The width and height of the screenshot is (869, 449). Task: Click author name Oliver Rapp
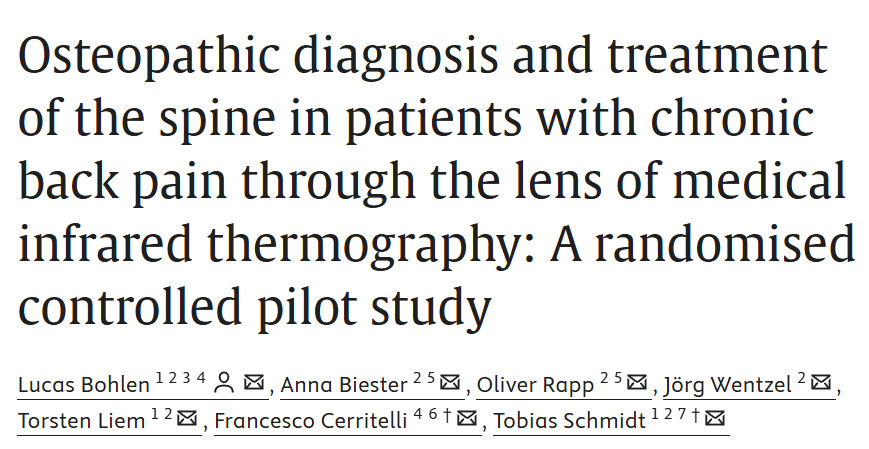click(535, 385)
